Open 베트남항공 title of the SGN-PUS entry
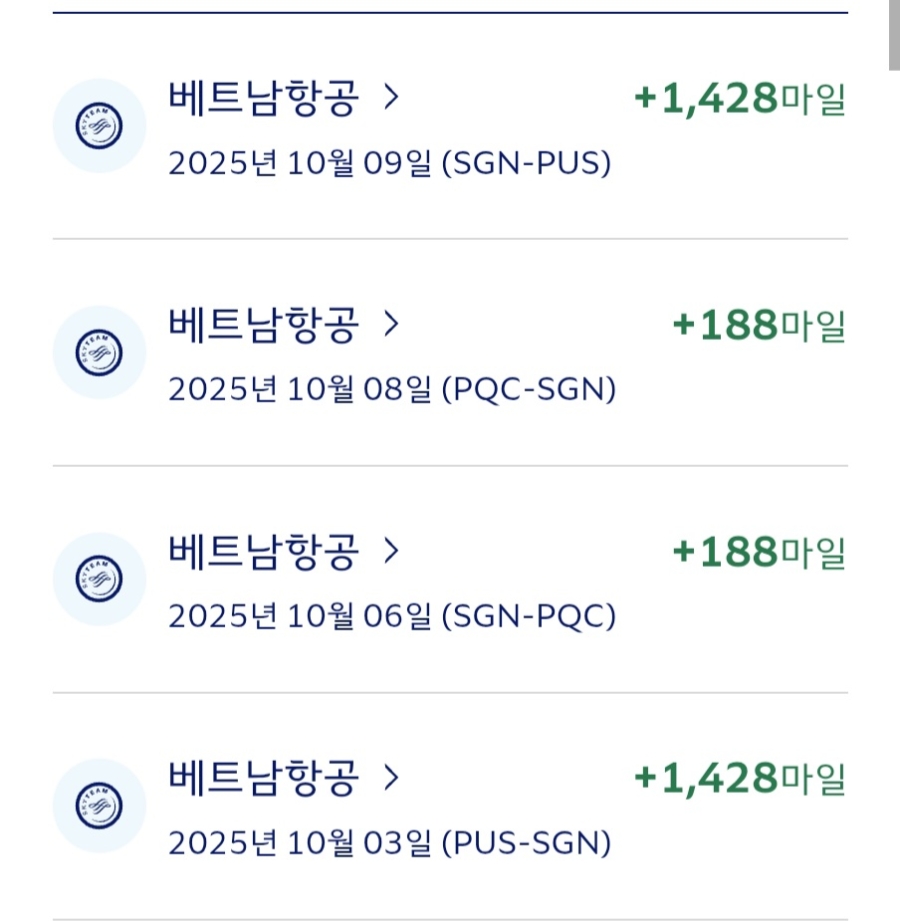The width and height of the screenshot is (900, 921). click(x=262, y=99)
